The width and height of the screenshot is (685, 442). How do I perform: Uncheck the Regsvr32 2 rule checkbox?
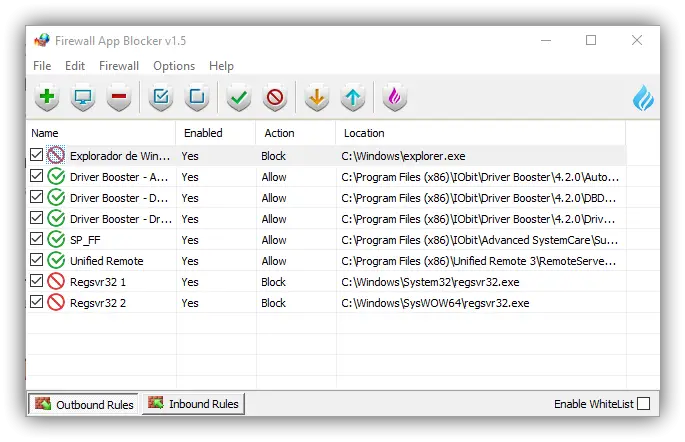coord(37,301)
